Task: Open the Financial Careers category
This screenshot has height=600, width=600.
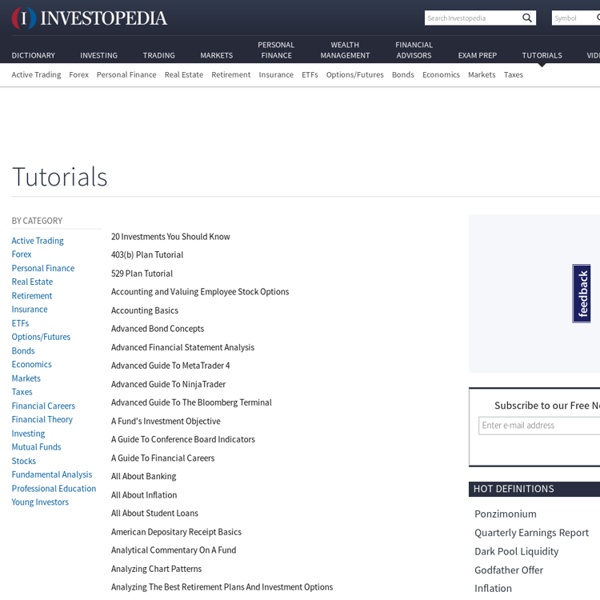Action: coord(43,406)
